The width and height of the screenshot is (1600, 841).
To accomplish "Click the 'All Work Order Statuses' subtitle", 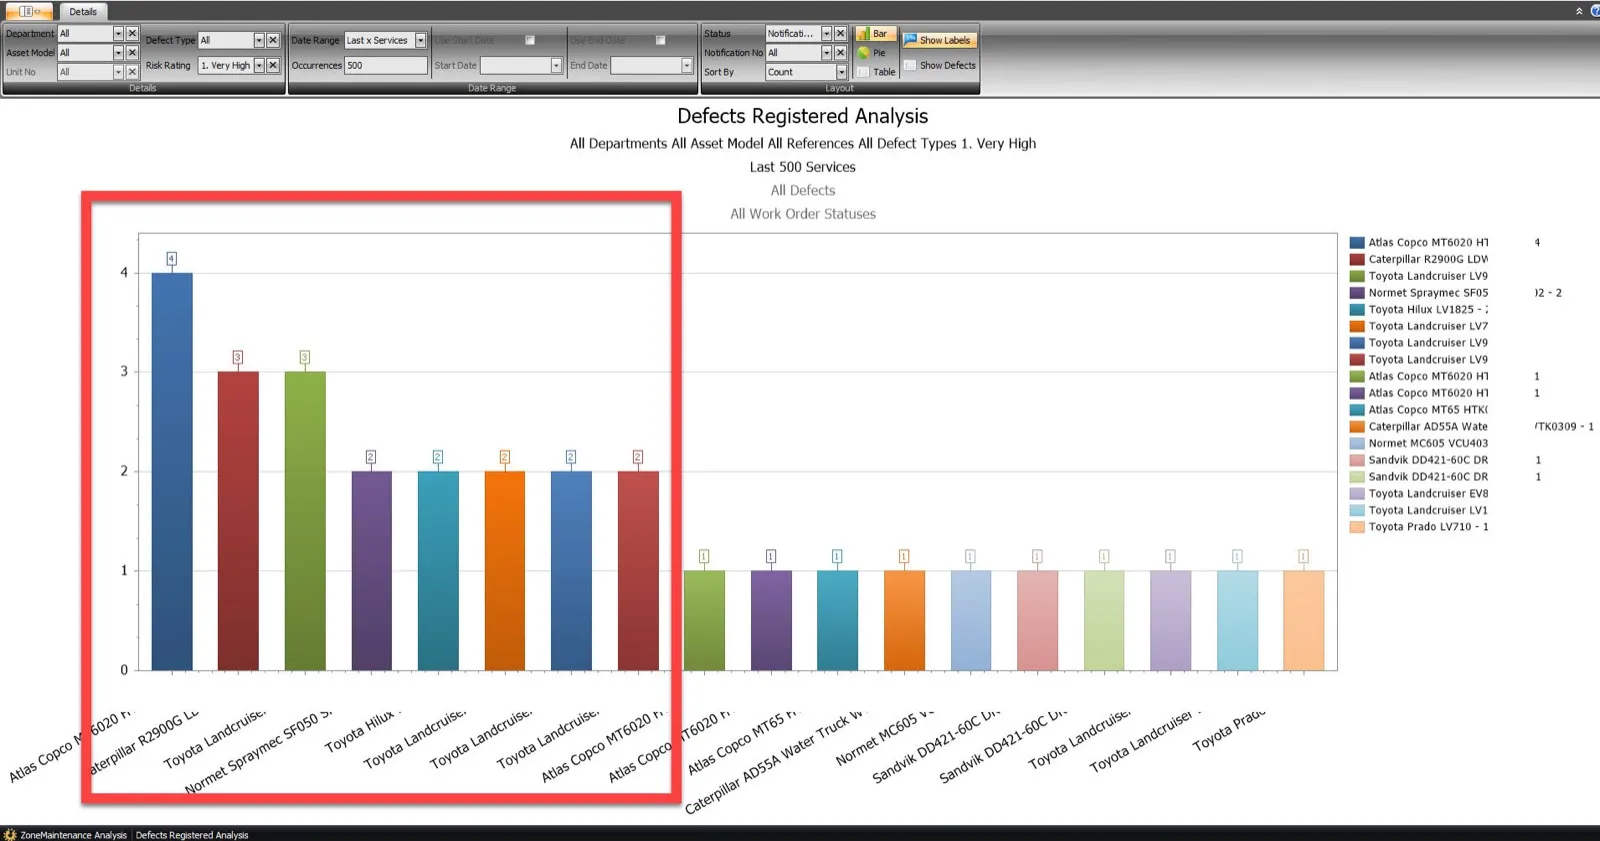I will point(802,214).
